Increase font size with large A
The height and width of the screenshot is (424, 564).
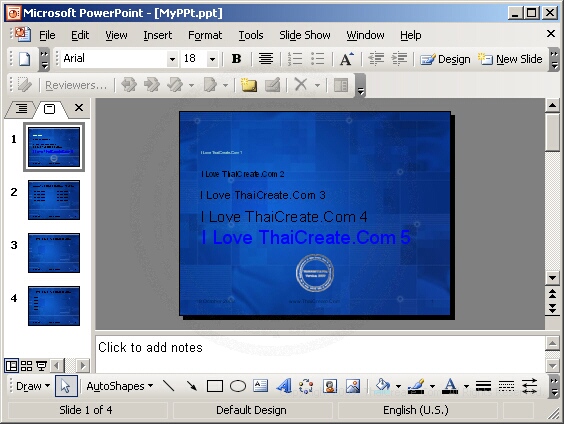pyautogui.click(x=347, y=59)
